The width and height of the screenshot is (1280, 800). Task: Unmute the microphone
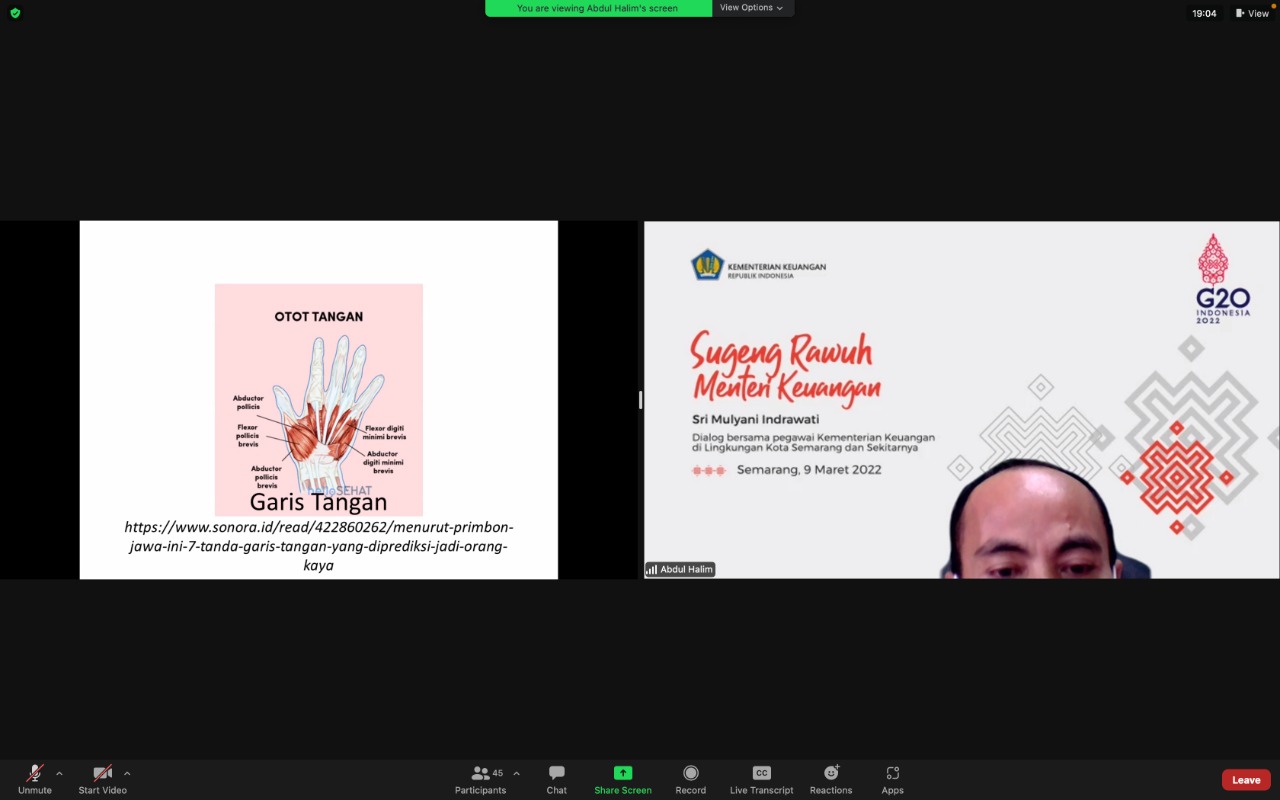(x=34, y=779)
